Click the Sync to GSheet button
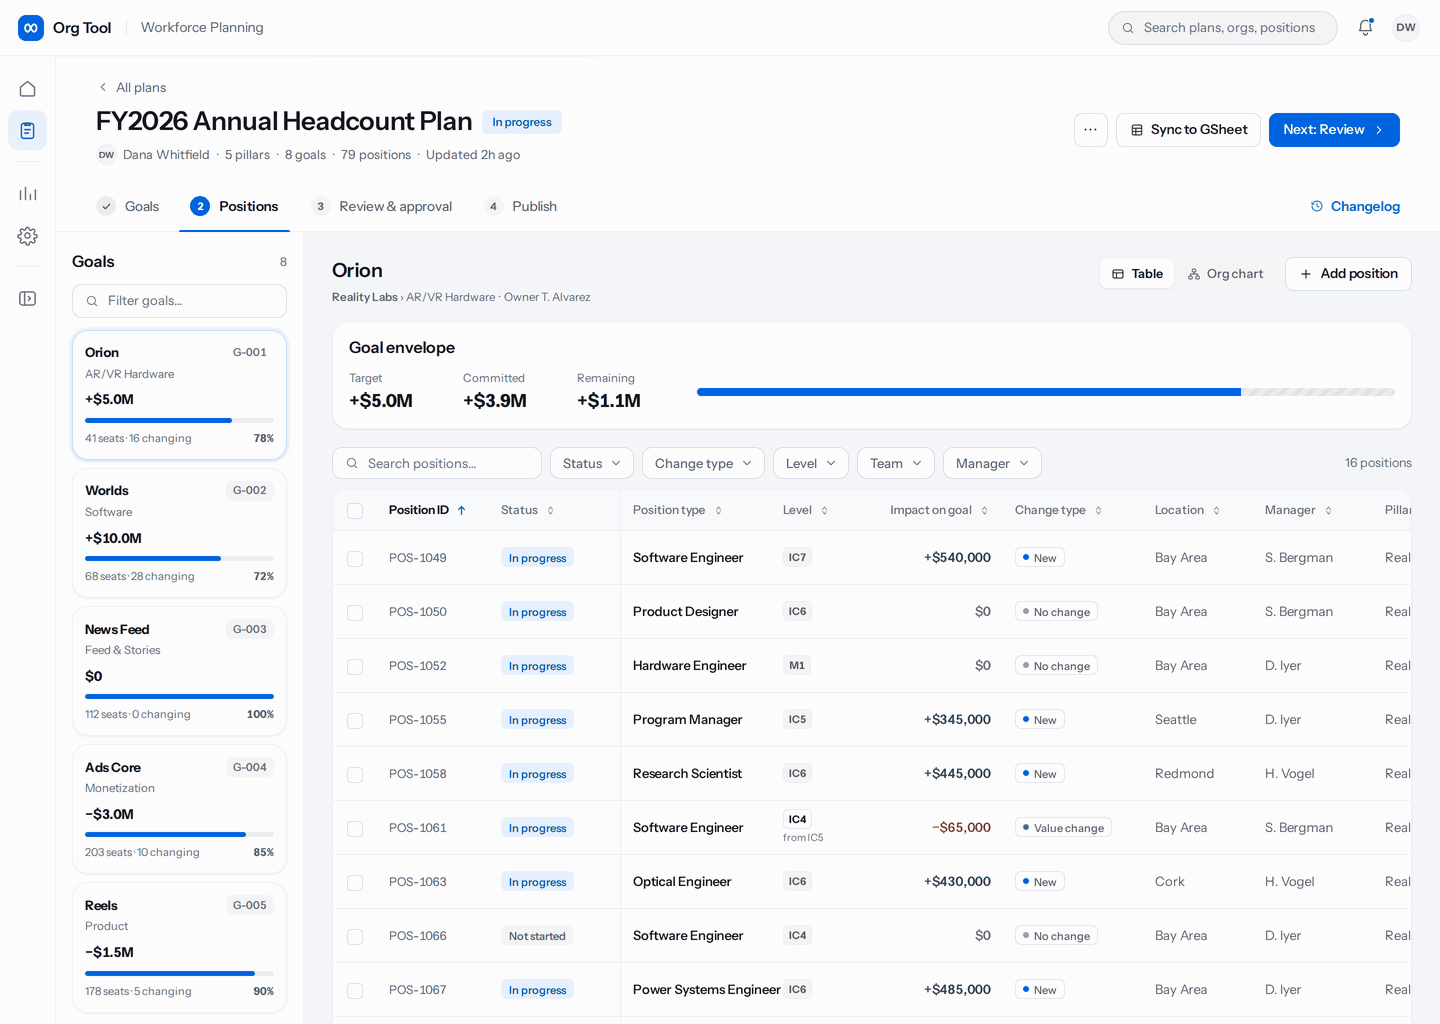1440x1024 pixels. click(1188, 130)
